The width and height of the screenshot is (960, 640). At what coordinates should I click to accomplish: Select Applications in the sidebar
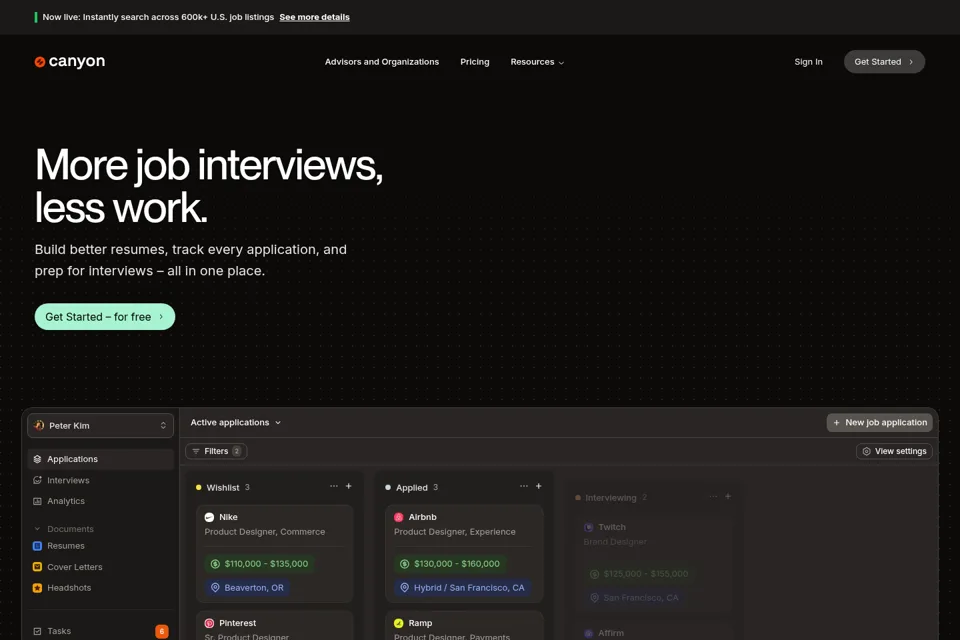[x=100, y=459]
